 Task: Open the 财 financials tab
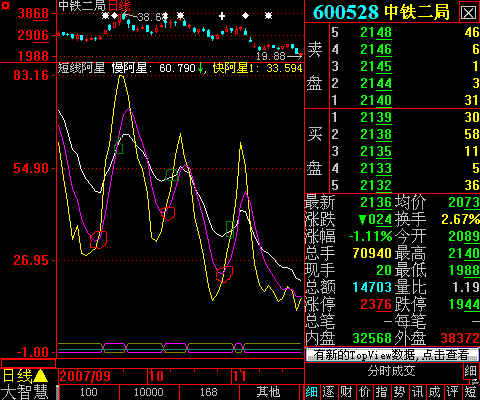pyautogui.click(x=346, y=392)
